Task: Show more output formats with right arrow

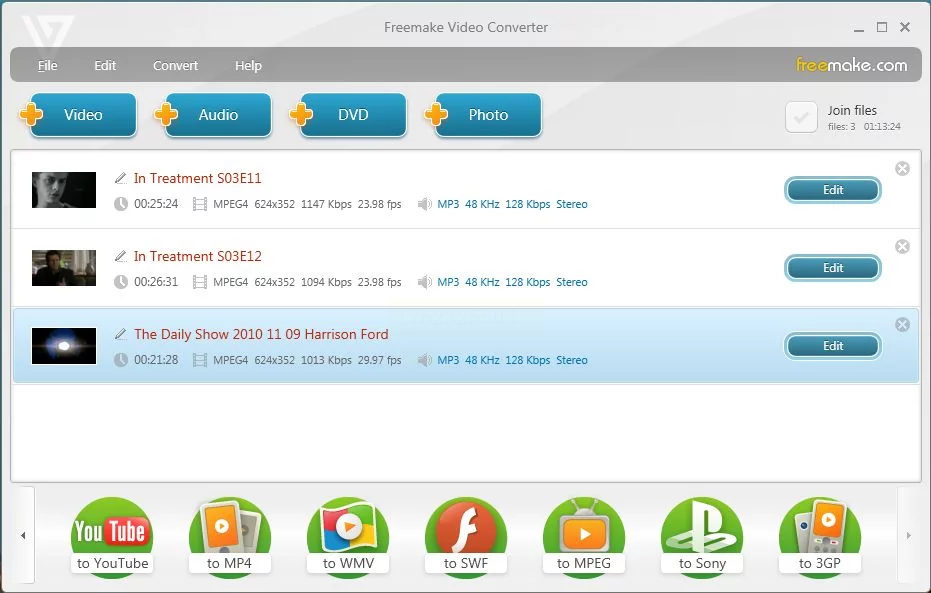Action: point(908,535)
